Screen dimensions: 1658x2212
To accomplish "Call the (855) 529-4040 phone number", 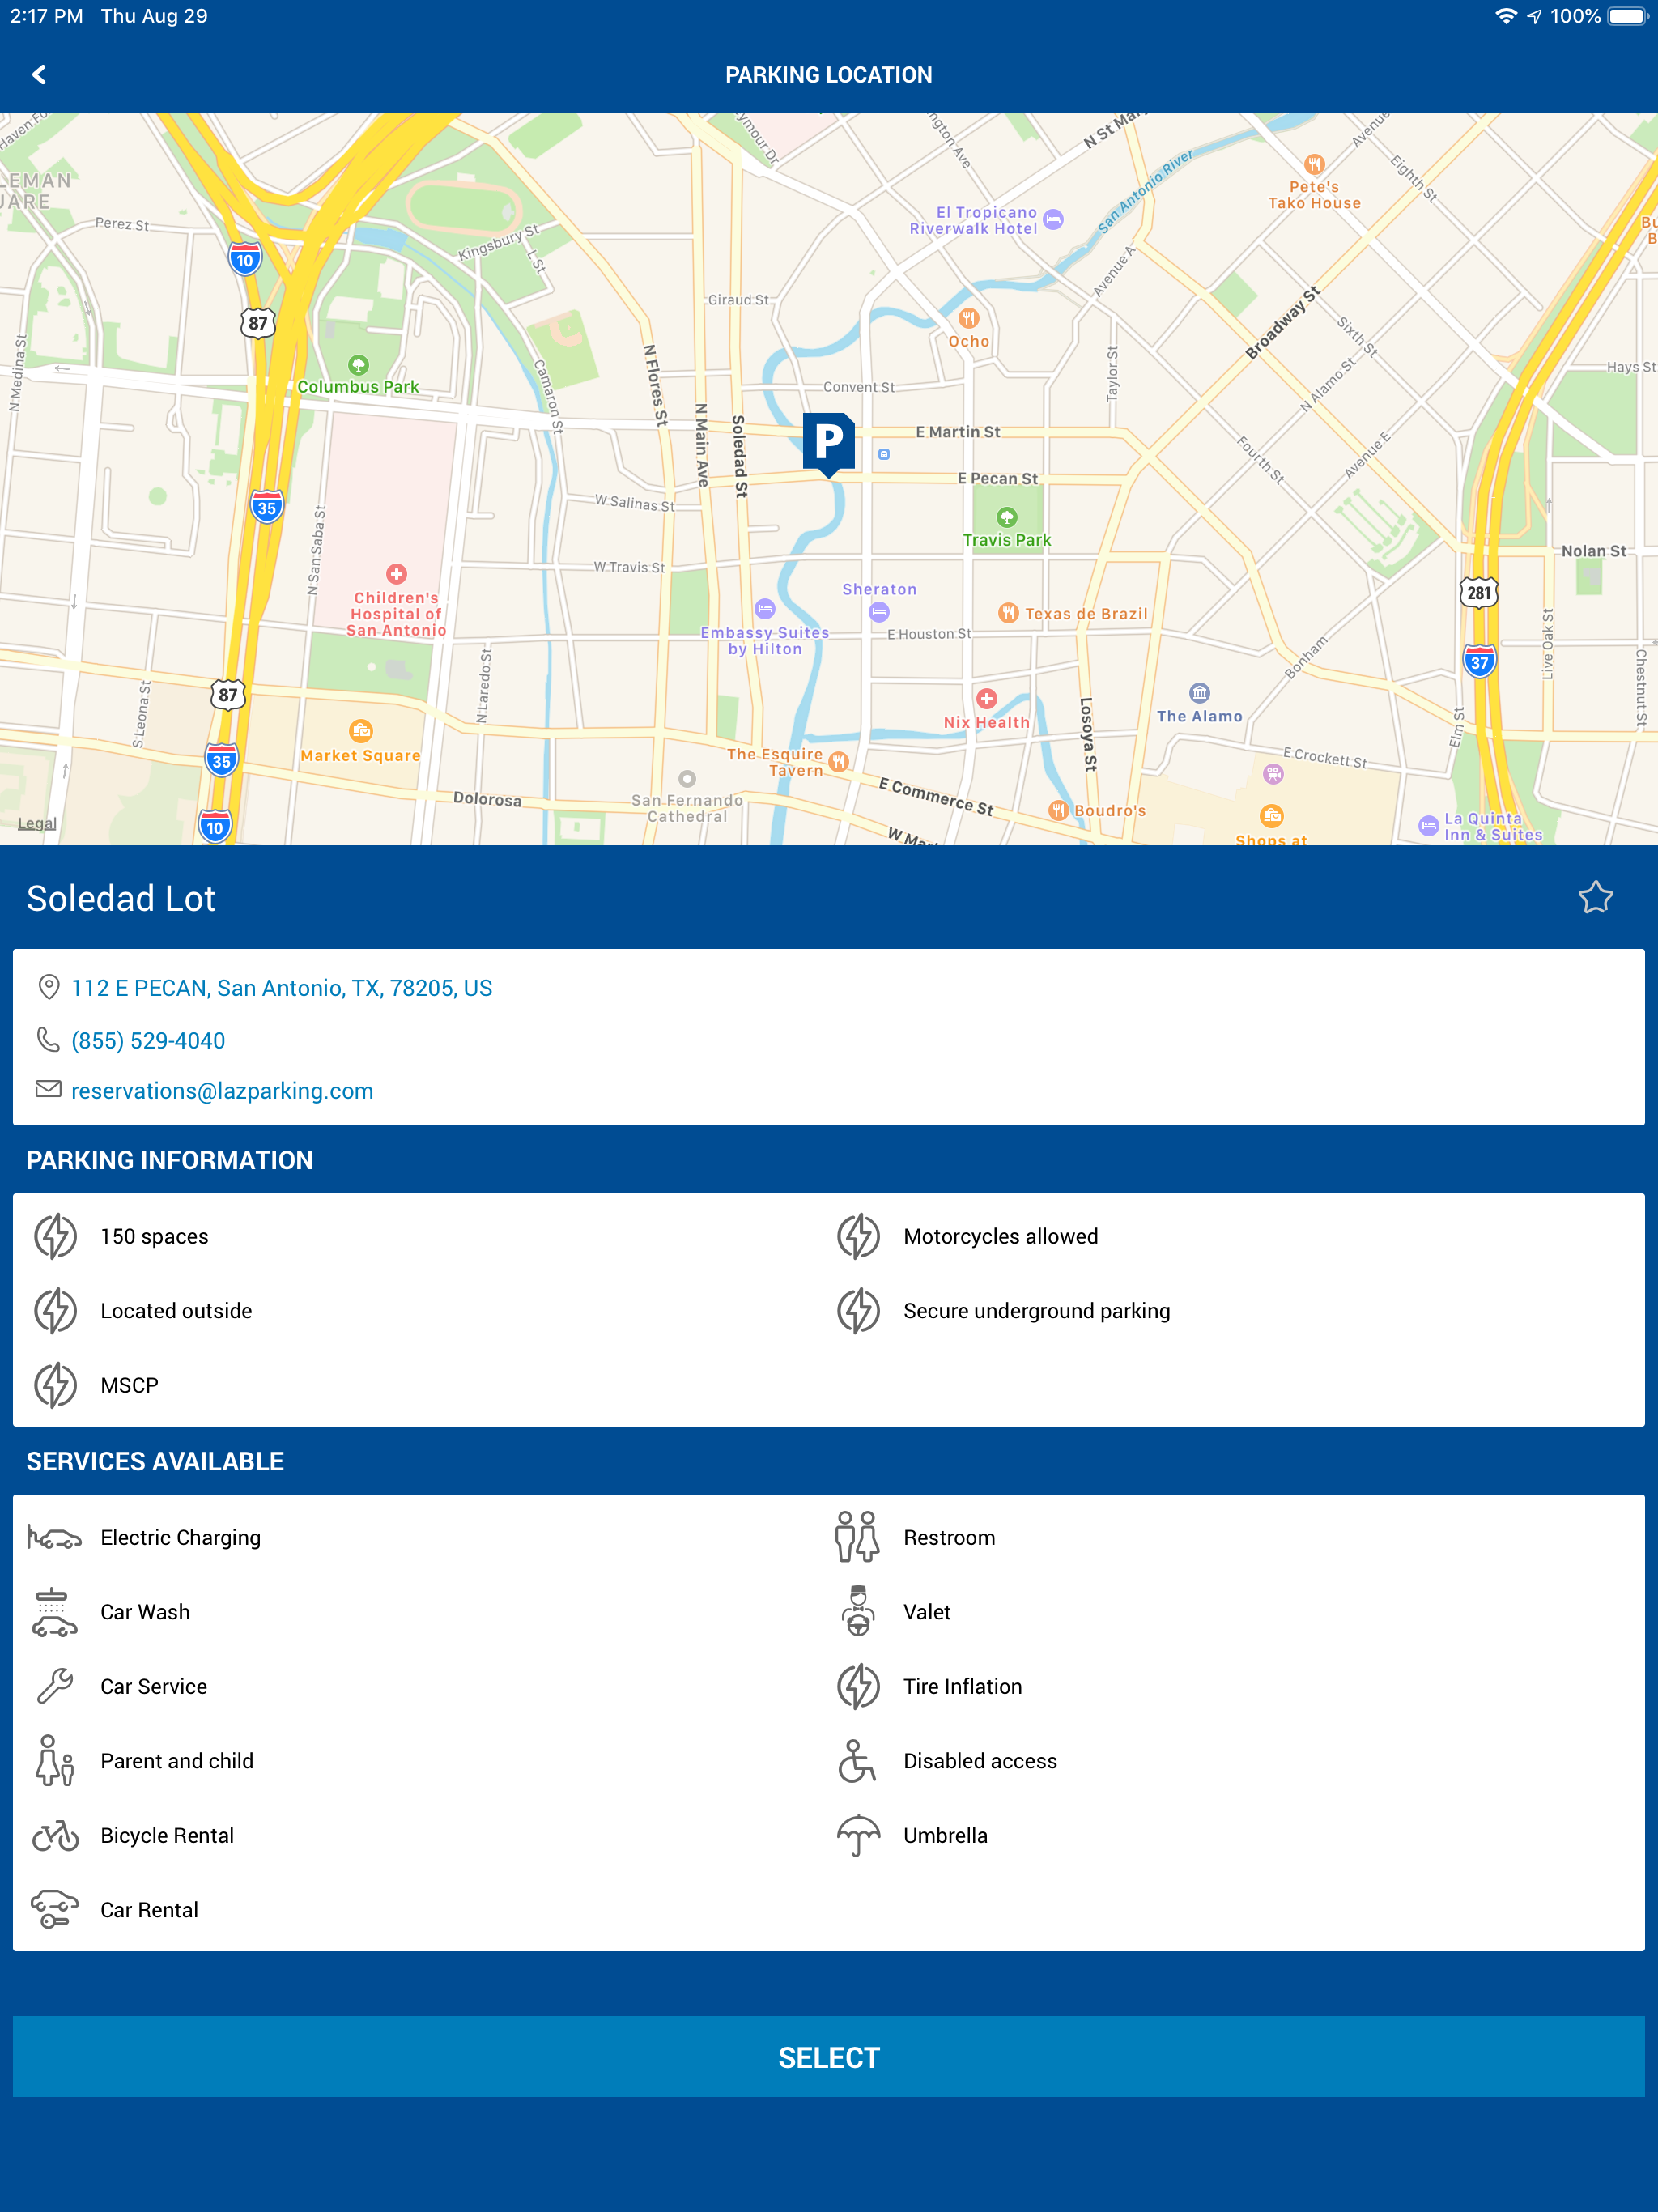I will point(148,1040).
